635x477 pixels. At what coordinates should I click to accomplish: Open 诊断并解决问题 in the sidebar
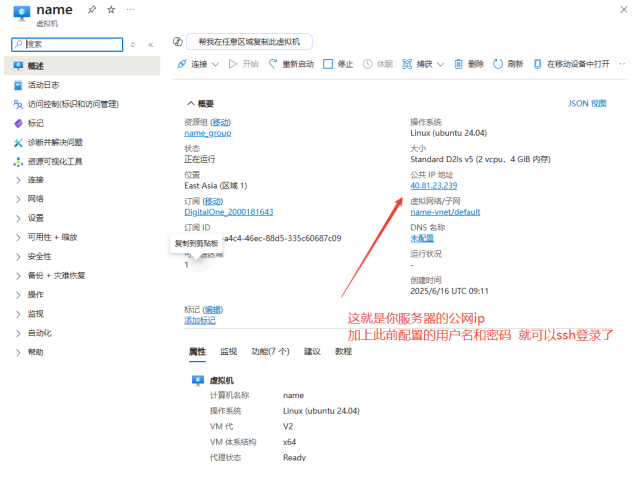[x=55, y=142]
